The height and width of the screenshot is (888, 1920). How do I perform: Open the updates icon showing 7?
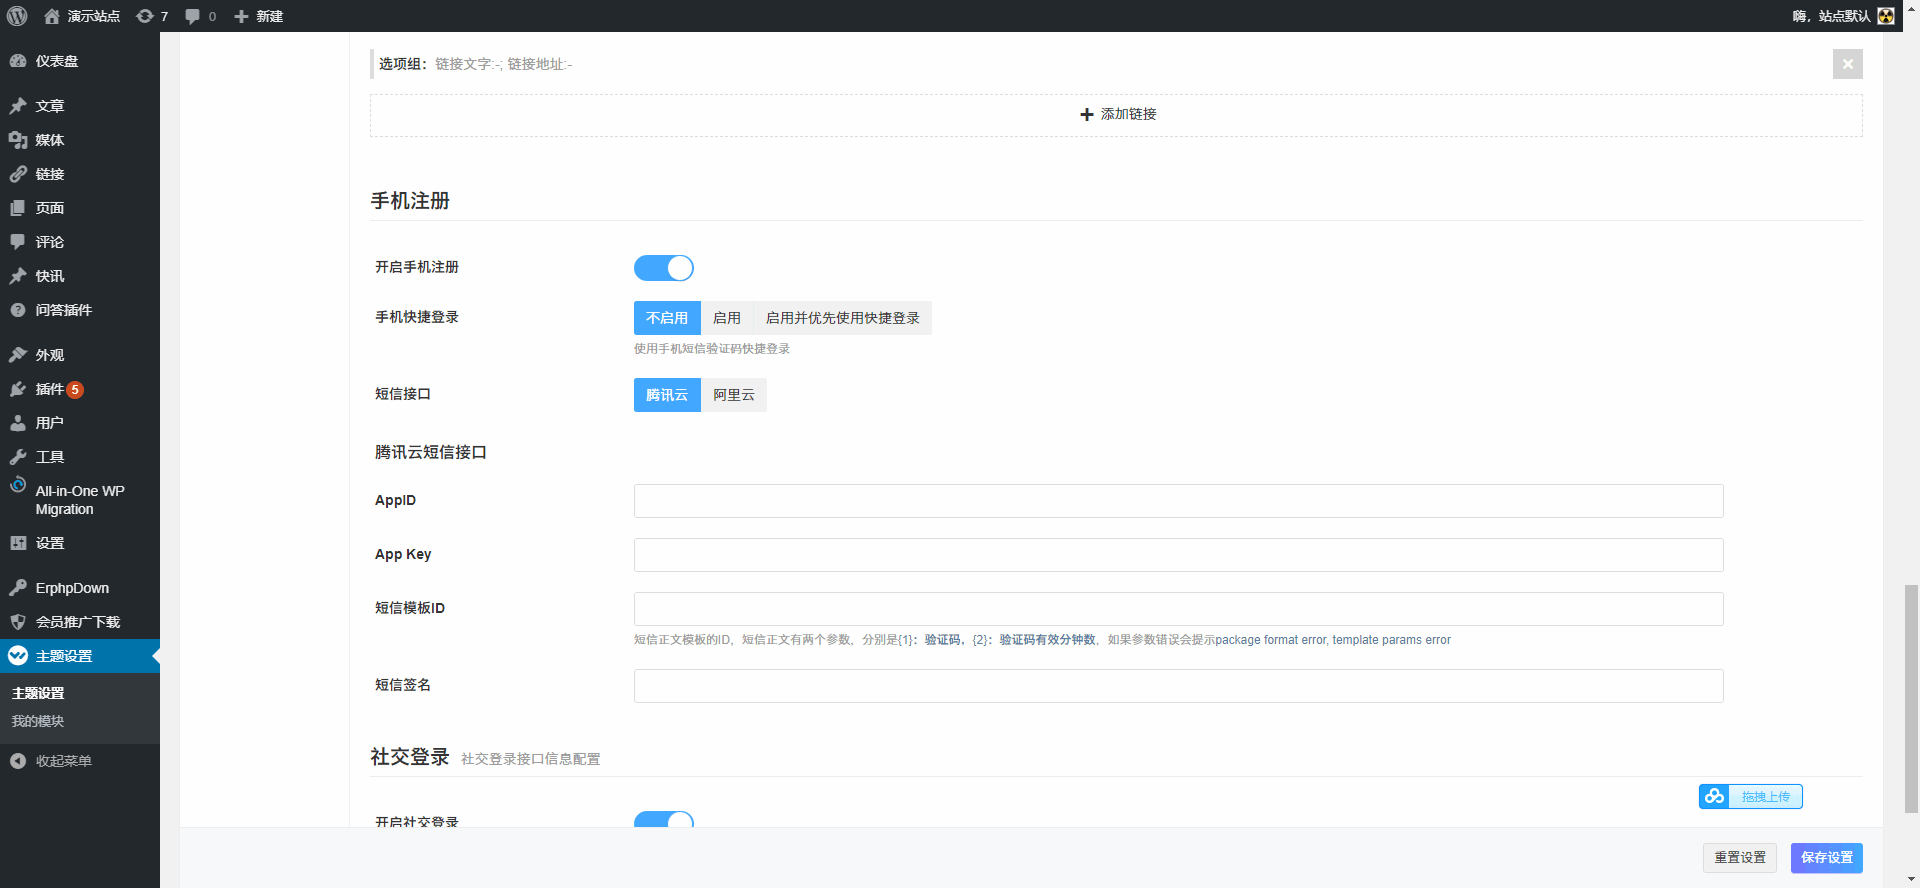[146, 16]
